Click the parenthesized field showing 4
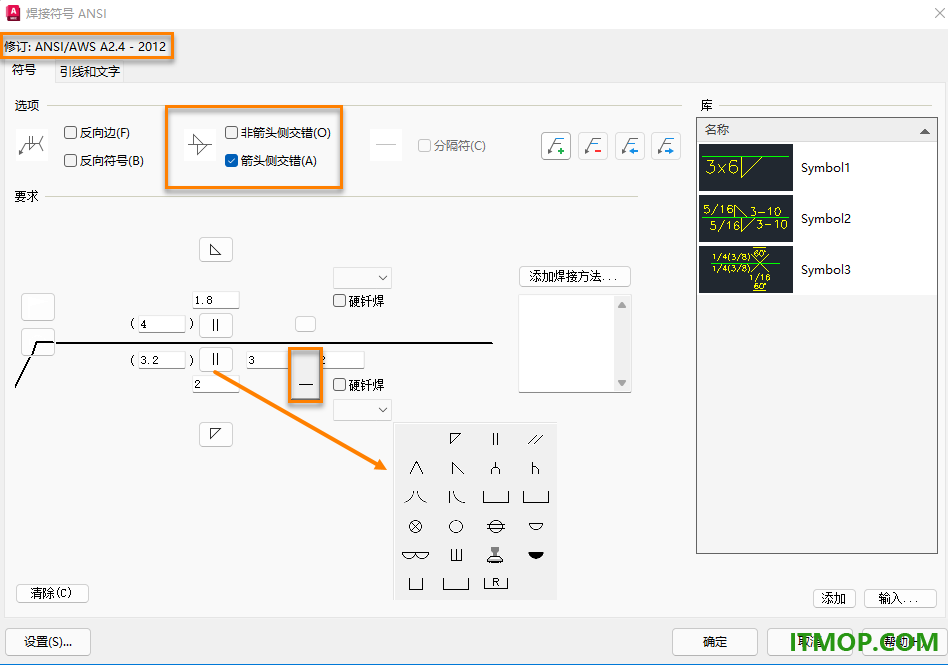The width and height of the screenshot is (948, 665). tap(161, 324)
